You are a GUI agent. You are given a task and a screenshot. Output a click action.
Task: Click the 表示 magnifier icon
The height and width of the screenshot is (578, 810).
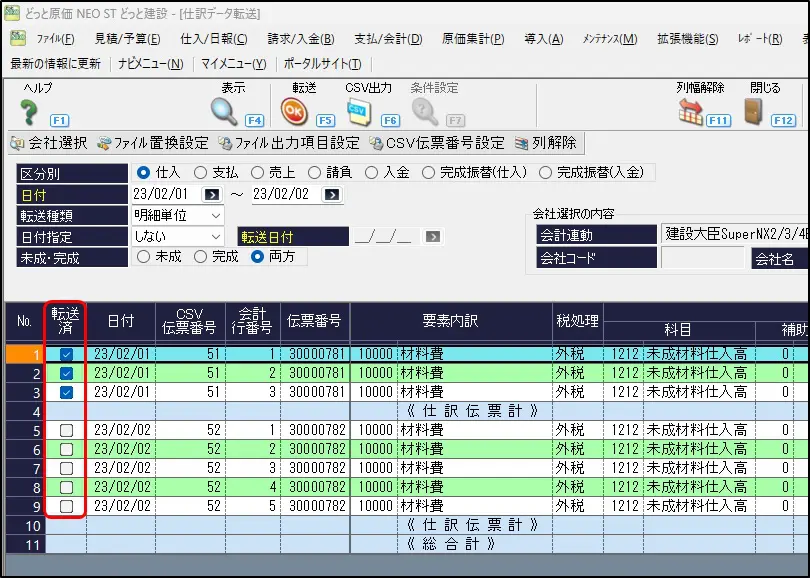click(x=223, y=110)
